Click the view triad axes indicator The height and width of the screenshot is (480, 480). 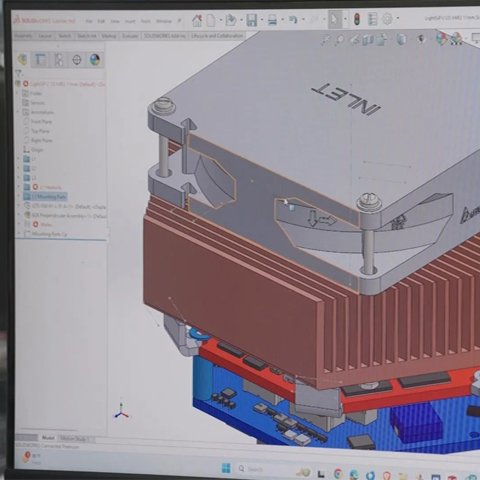click(x=121, y=412)
